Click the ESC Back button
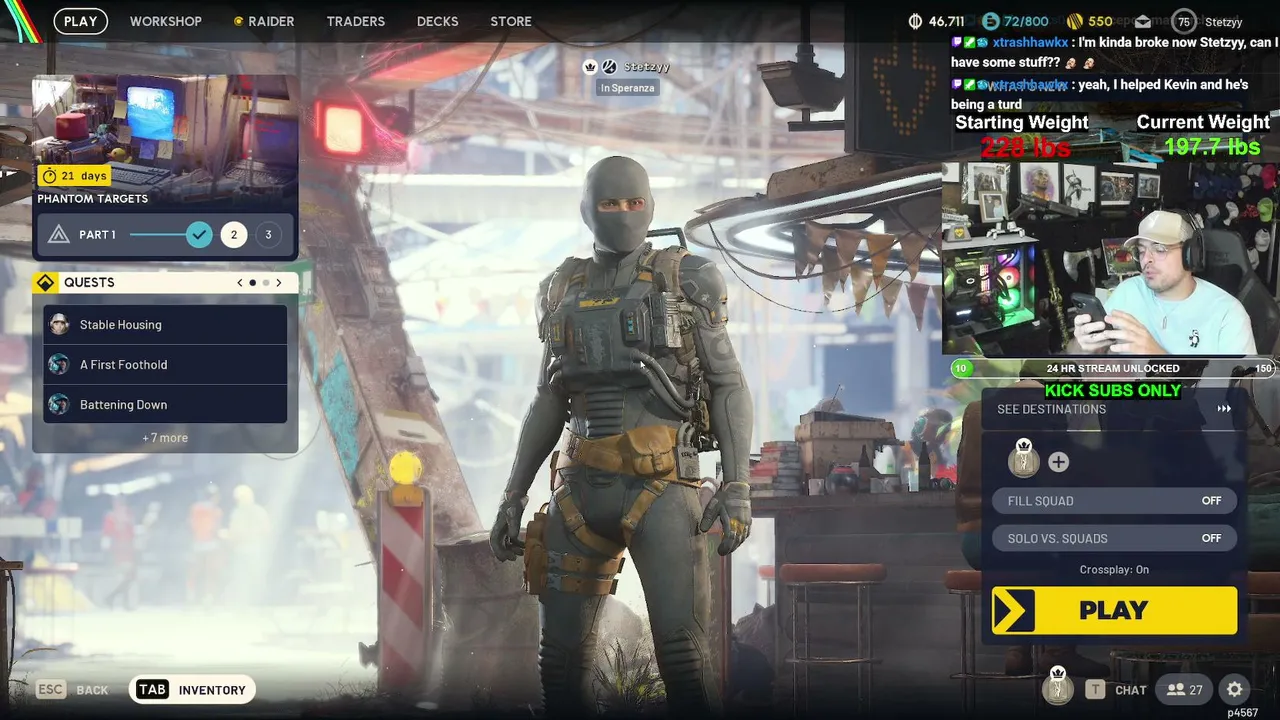1280x720 pixels. 72,690
